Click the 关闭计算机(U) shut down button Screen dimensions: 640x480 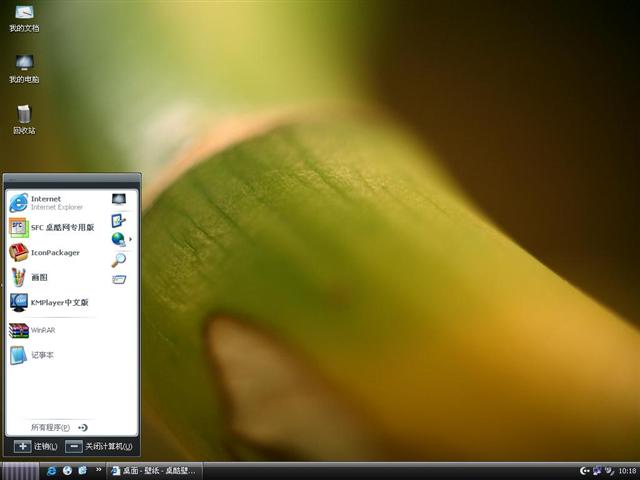[x=99, y=447]
